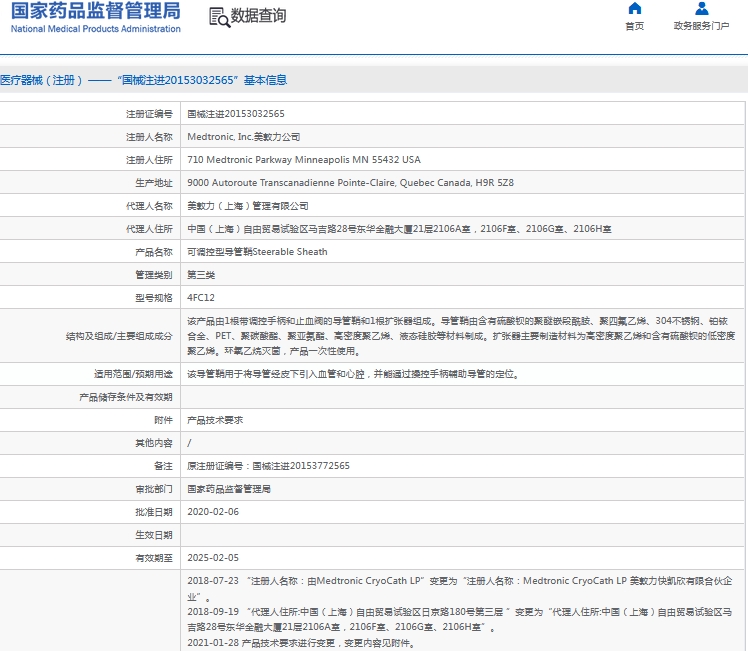This screenshot has height=651, width=748.
Task: Click the 生效日期 row label
Action: pos(154,535)
